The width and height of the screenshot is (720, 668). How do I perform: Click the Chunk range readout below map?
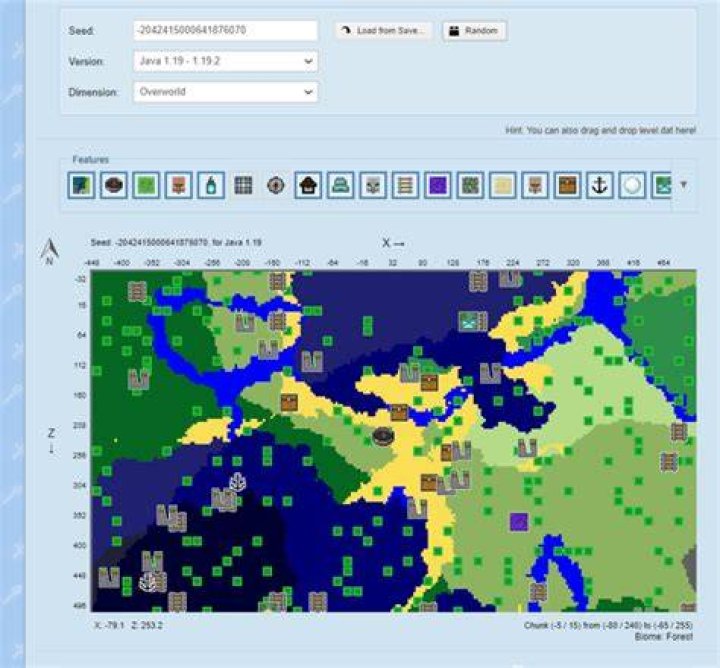click(608, 625)
